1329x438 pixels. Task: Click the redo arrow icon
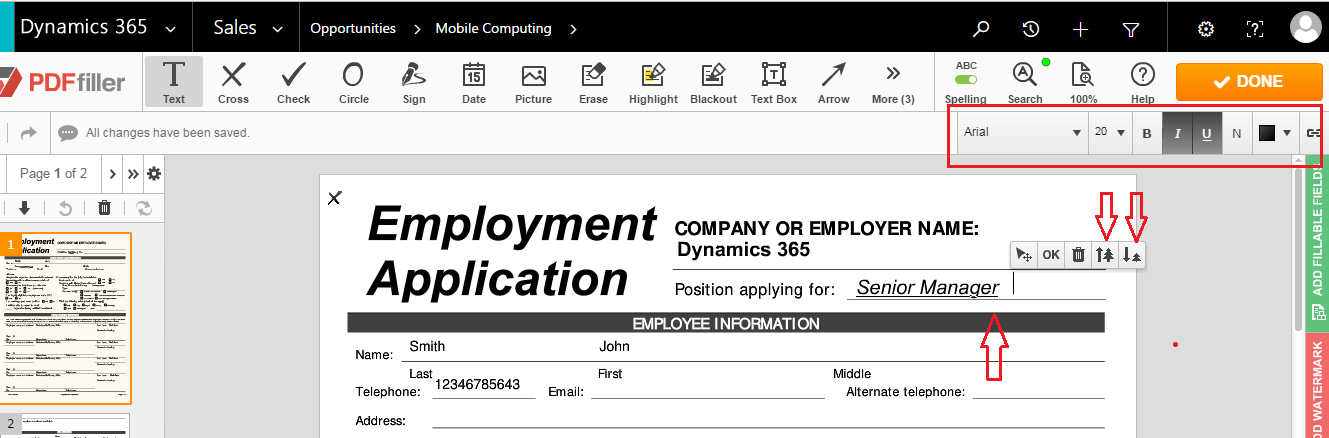pos(29,132)
